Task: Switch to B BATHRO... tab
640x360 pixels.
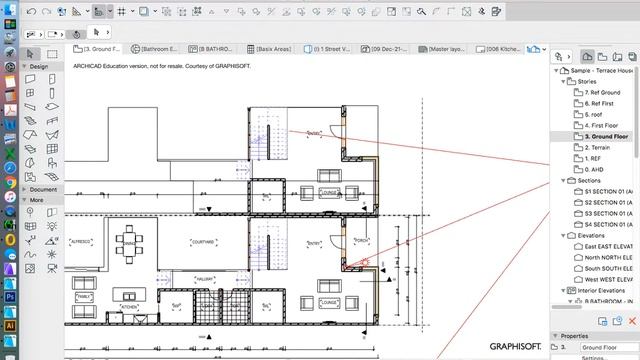Action: click(211, 49)
